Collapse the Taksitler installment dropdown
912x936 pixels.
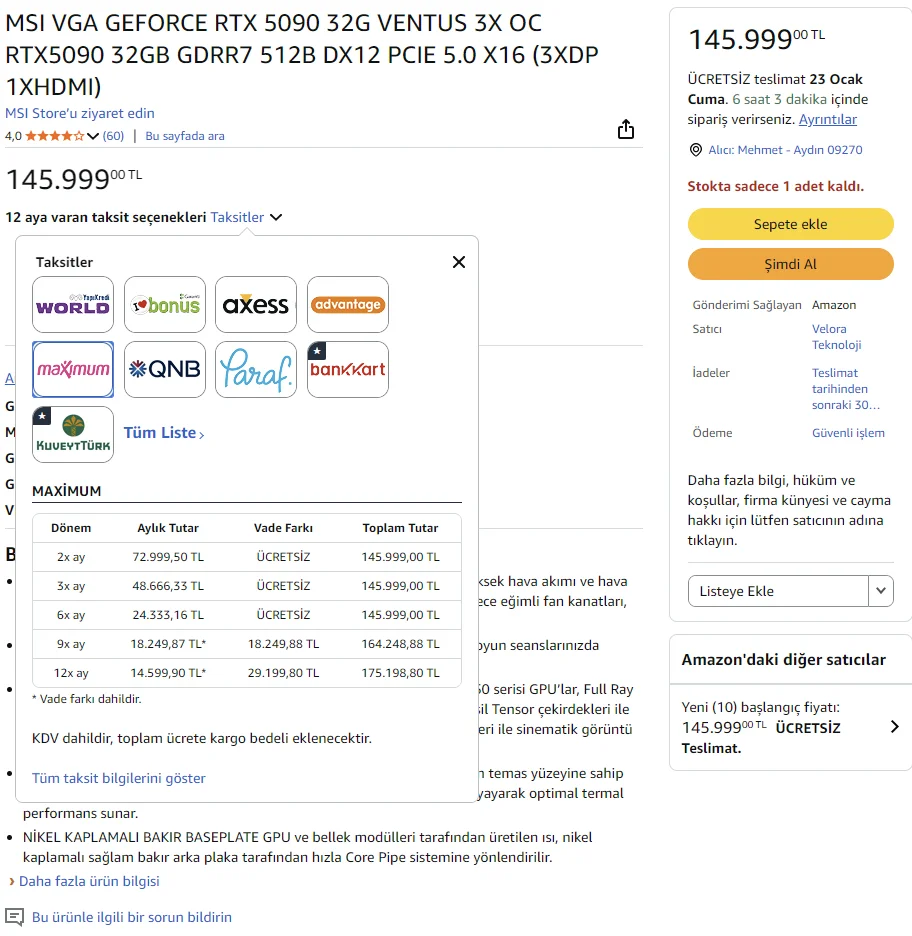(x=276, y=217)
